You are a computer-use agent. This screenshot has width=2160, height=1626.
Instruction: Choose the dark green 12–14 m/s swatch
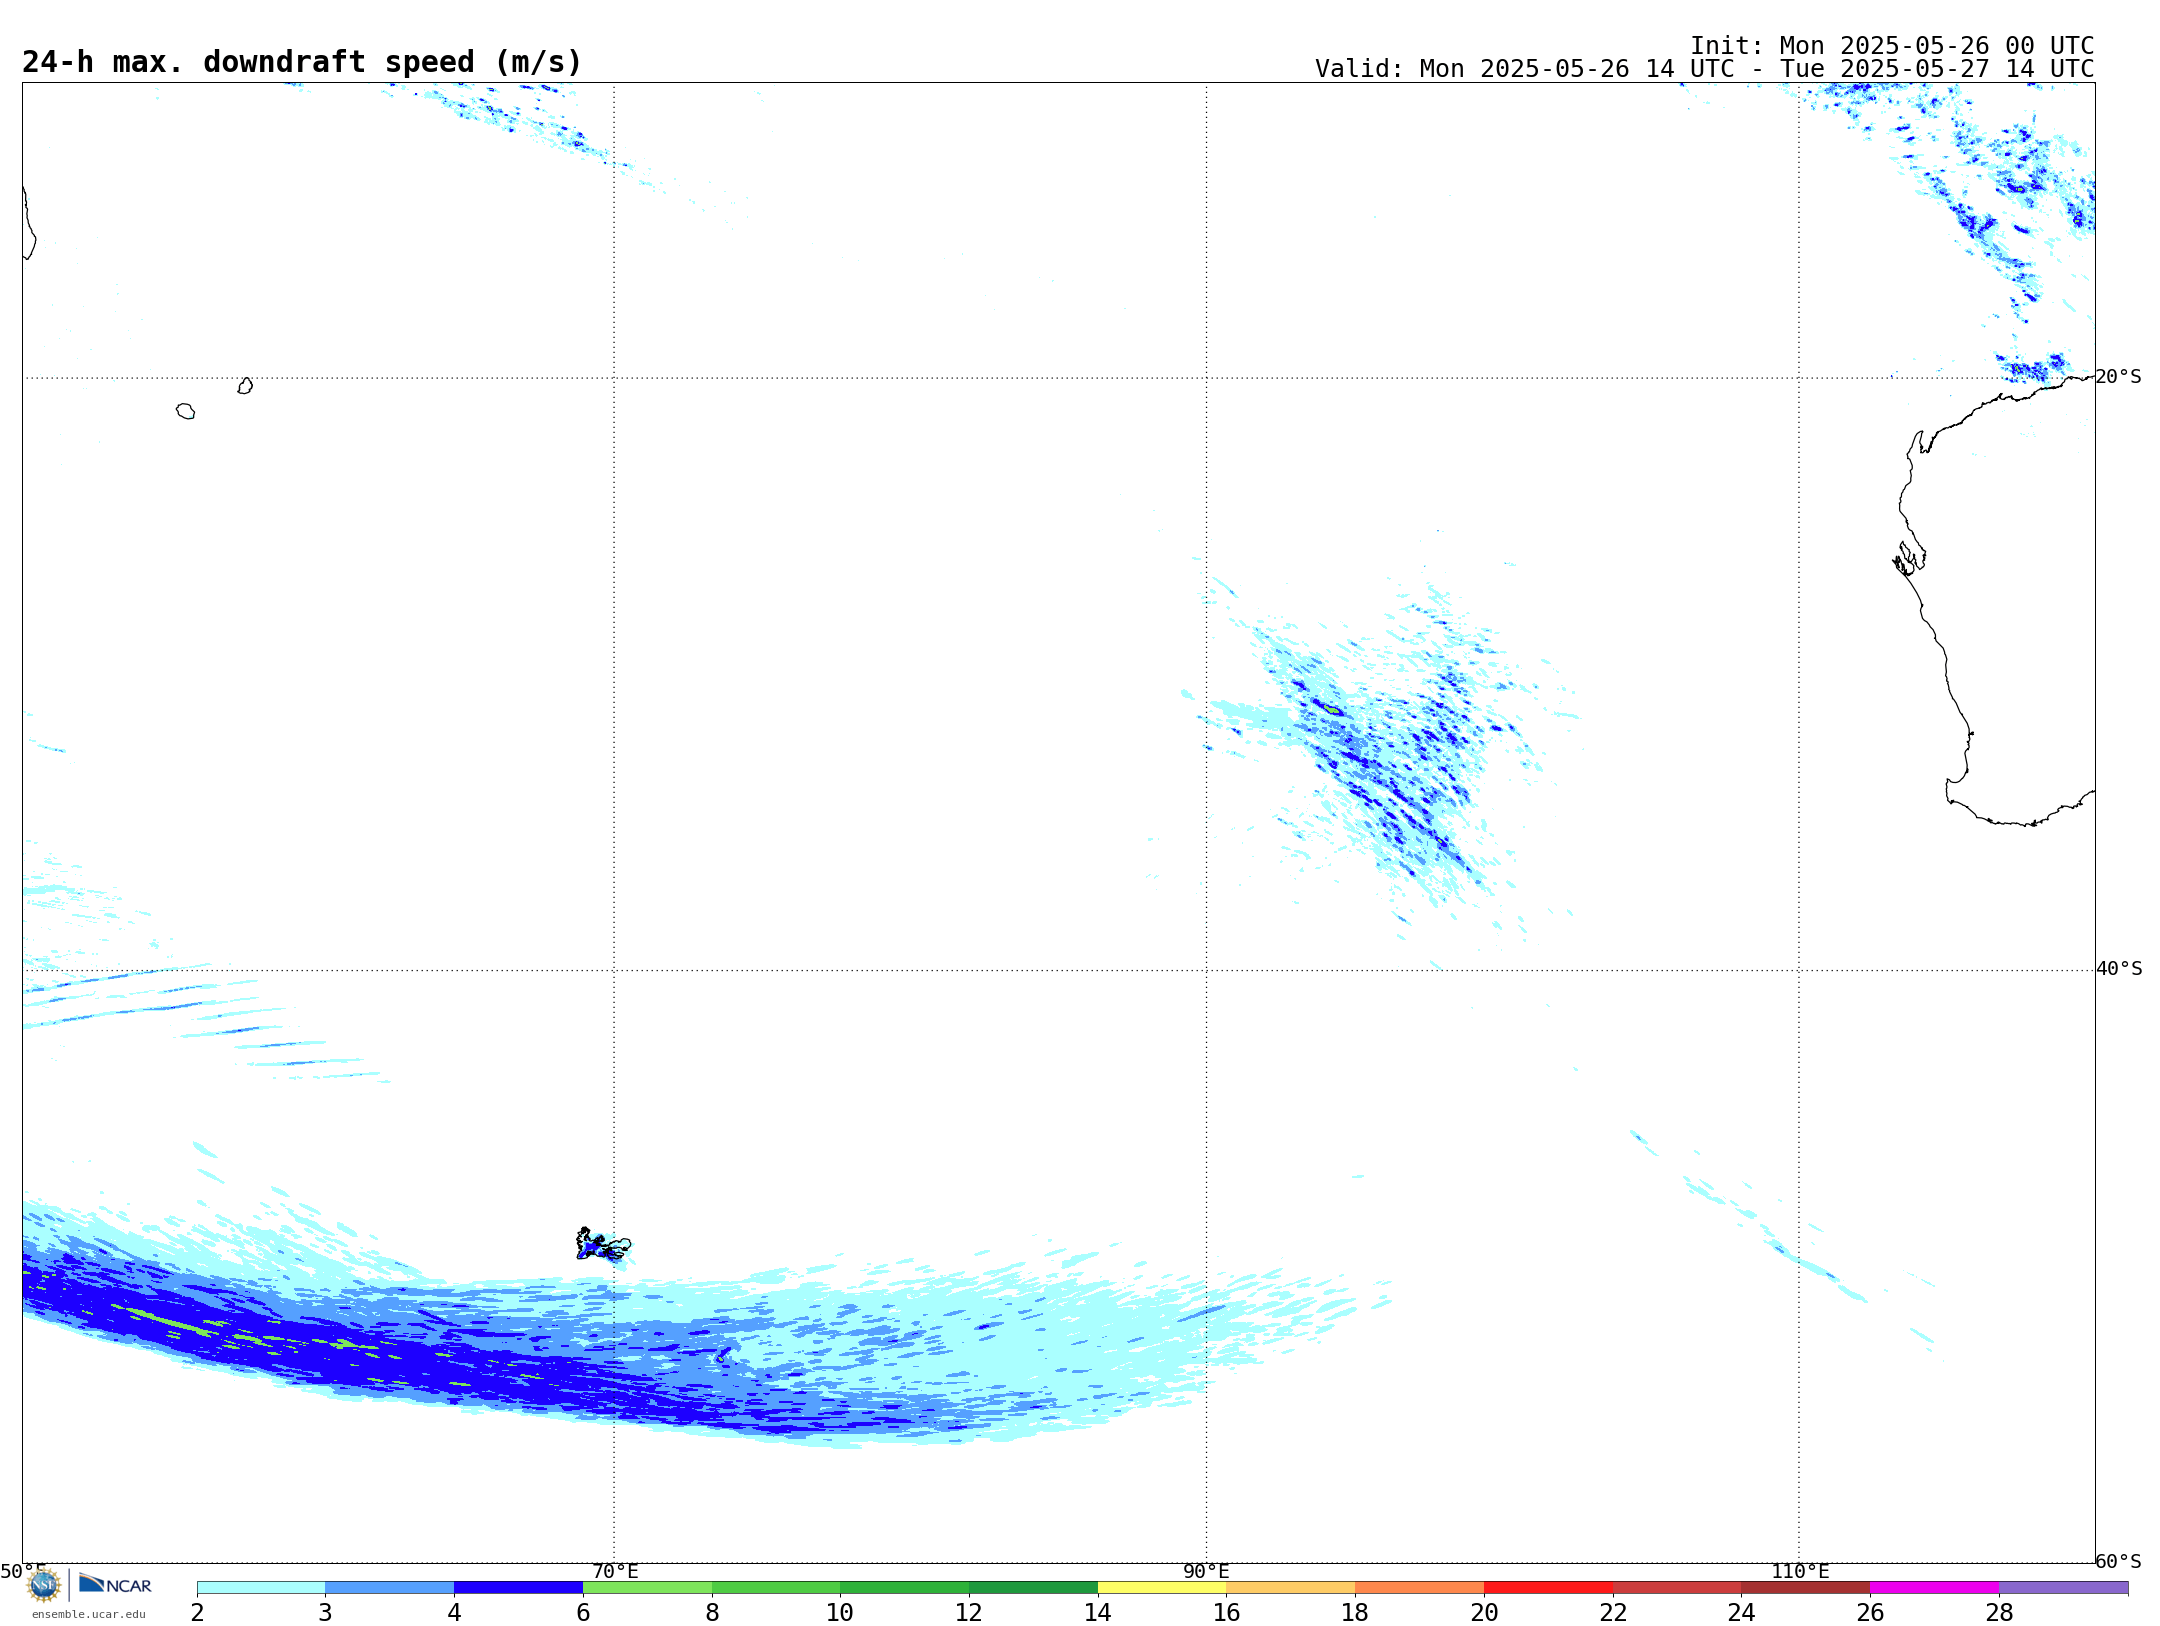coord(1033,1588)
